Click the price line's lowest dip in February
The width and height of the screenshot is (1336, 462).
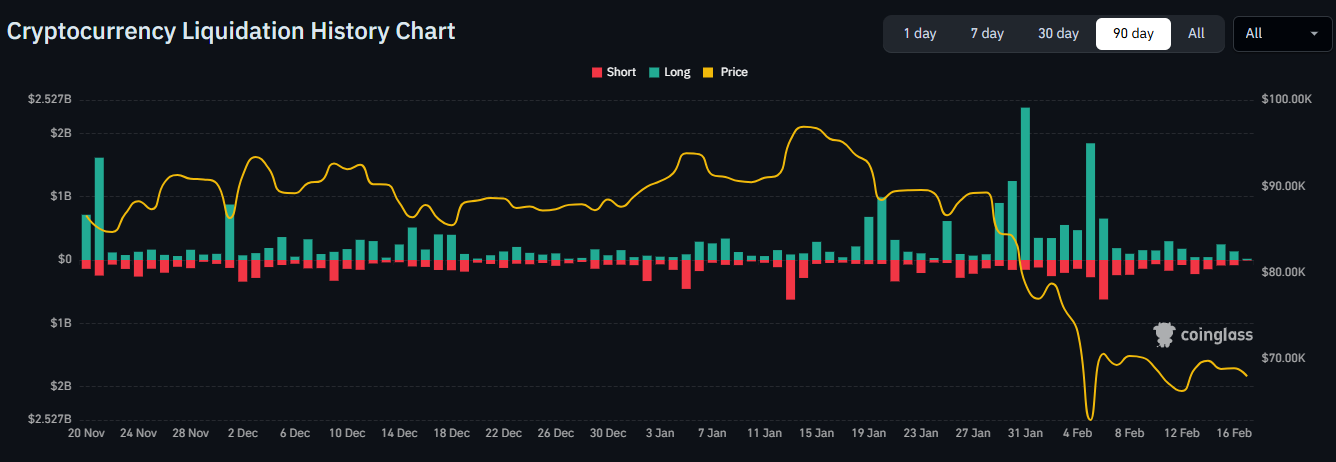(x=1089, y=418)
